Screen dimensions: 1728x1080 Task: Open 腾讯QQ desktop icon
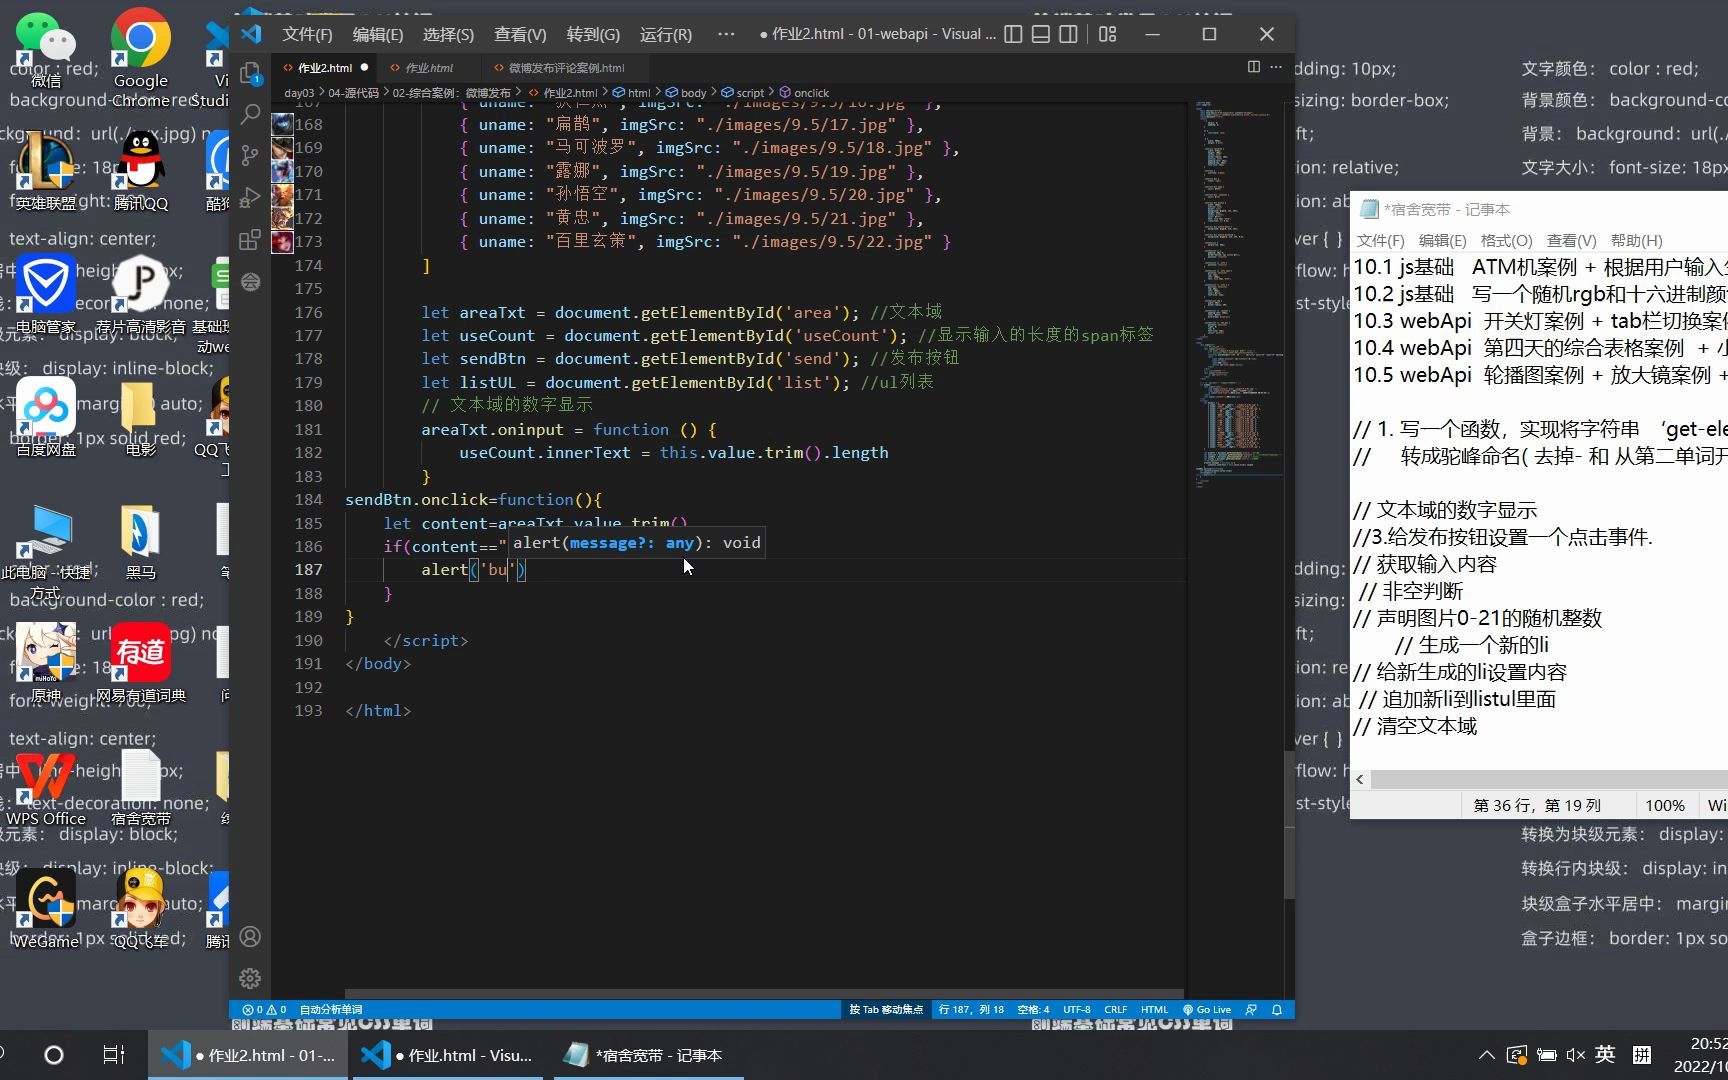click(141, 170)
